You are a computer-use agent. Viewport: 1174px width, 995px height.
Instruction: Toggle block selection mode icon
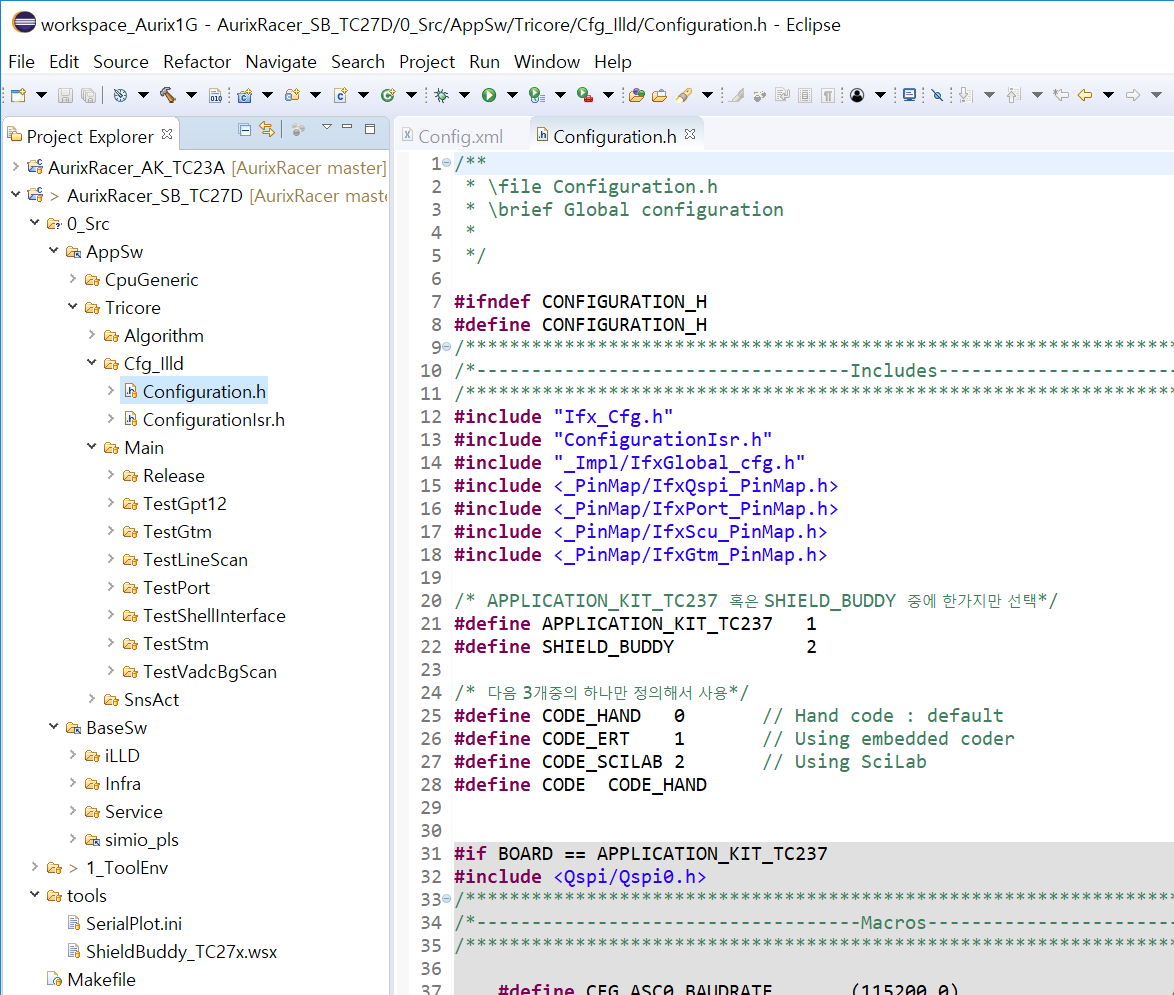click(805, 95)
